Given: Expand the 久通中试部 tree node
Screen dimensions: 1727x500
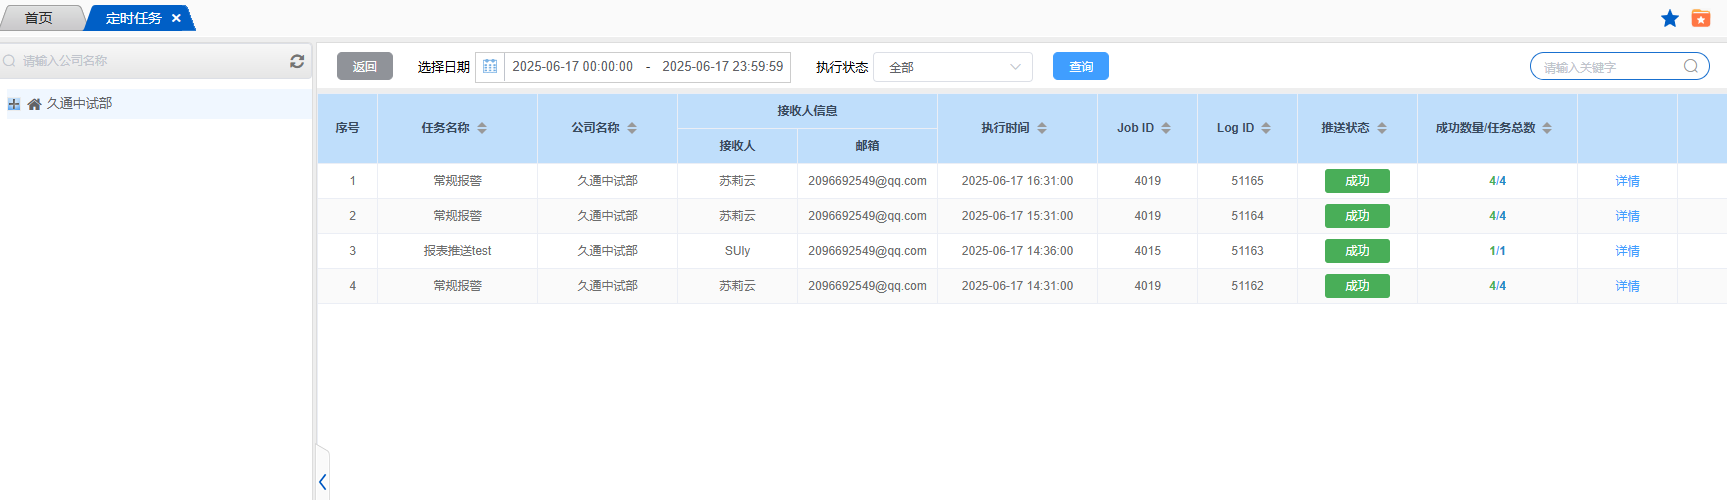Looking at the screenshot, I should [x=14, y=104].
